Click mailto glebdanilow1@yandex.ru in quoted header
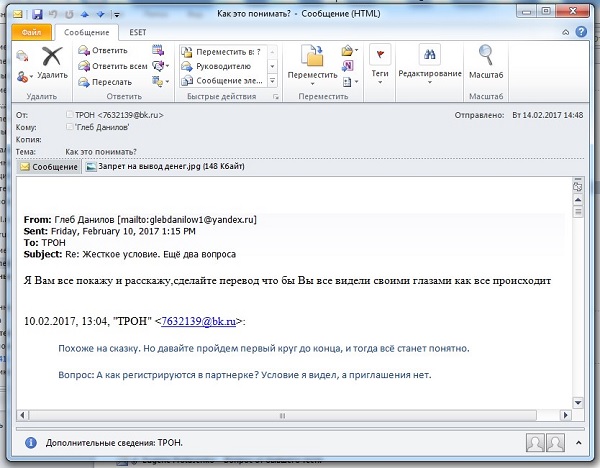The image size is (600, 468). tap(187, 220)
